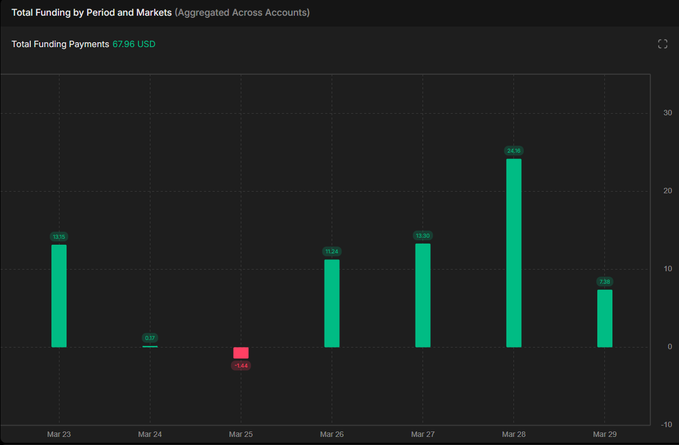The height and width of the screenshot is (445, 679).
Task: Click the 7.38 value badge
Action: [x=605, y=282]
